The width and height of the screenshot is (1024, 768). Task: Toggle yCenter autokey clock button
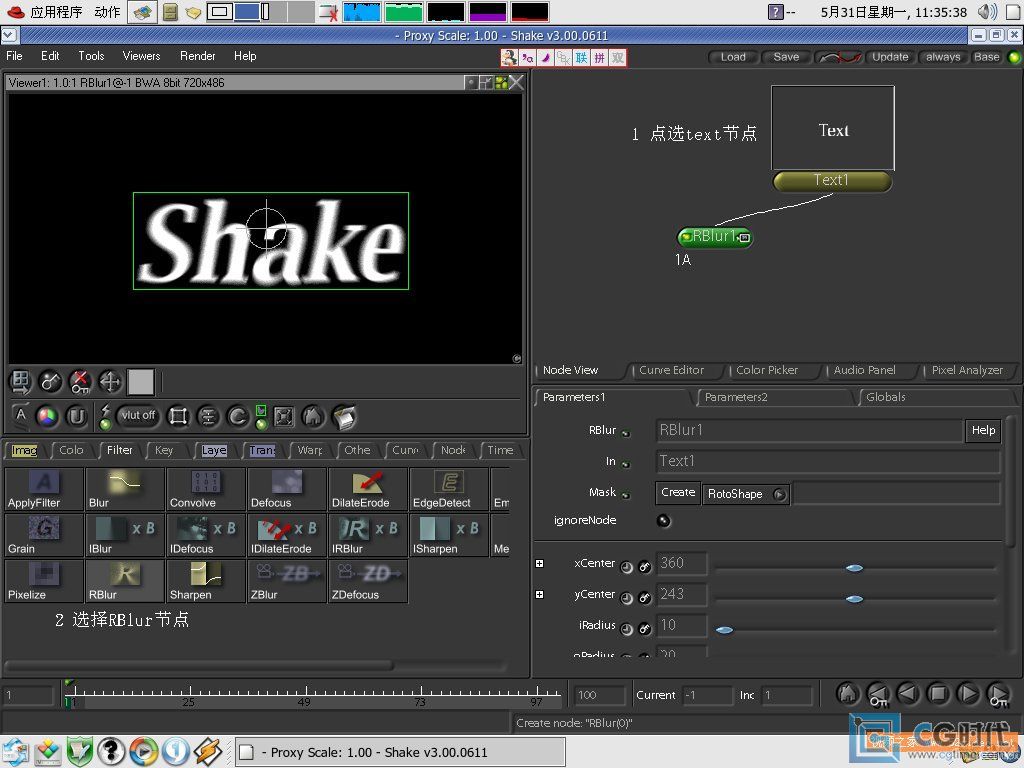click(x=626, y=598)
